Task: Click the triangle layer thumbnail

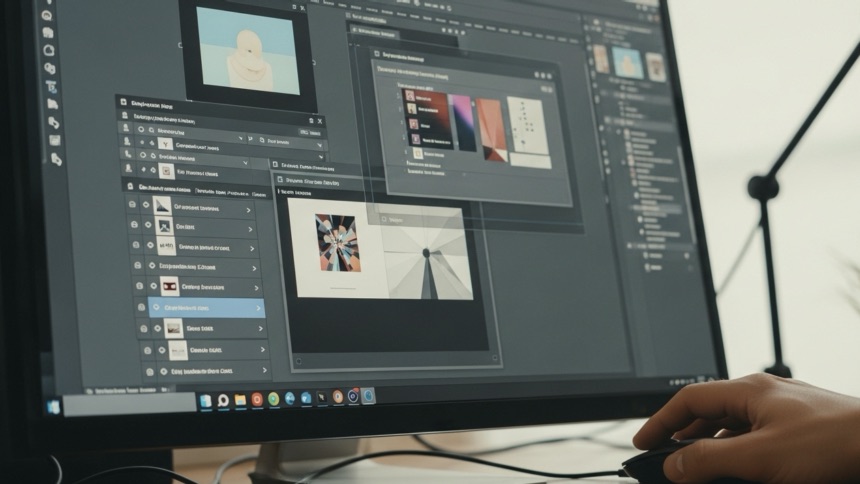Action: pos(162,206)
